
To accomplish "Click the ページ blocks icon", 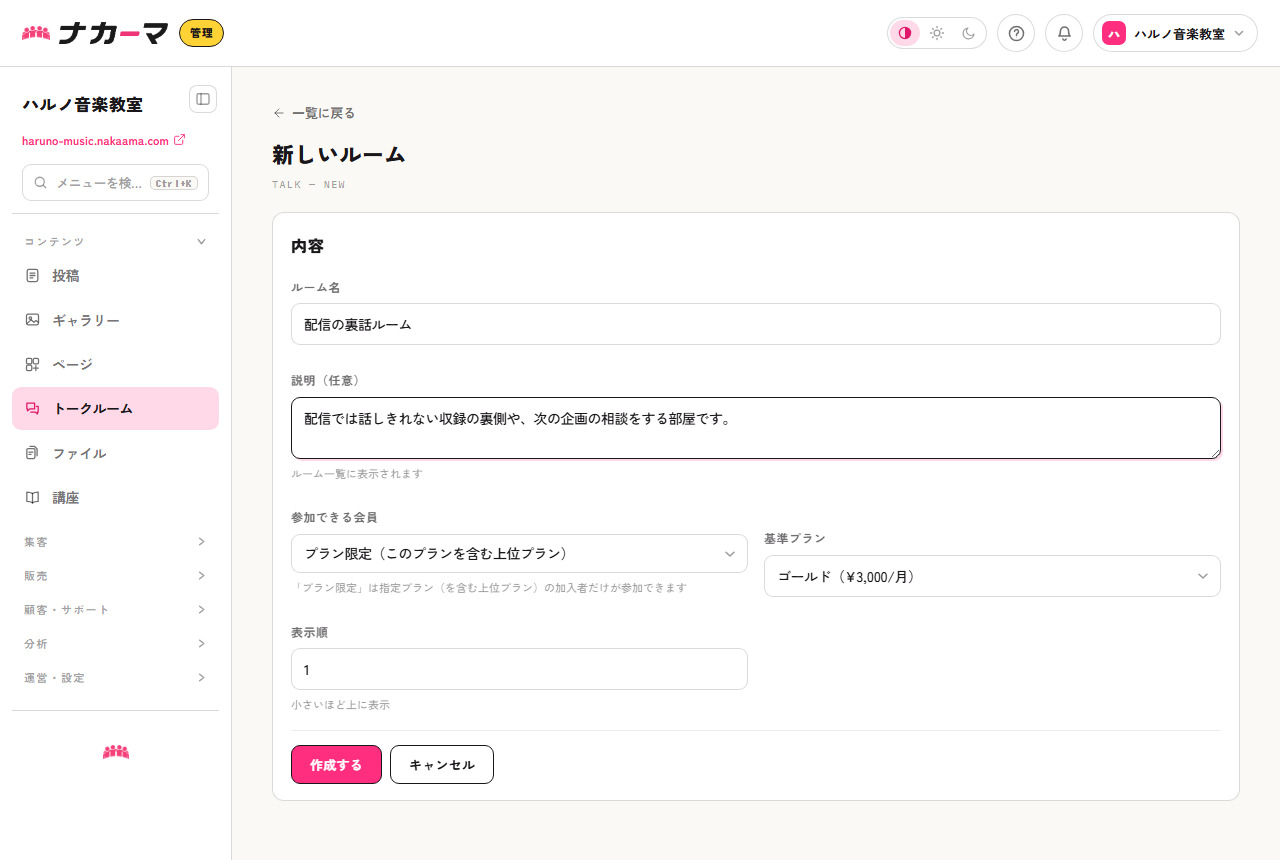I will [33, 364].
